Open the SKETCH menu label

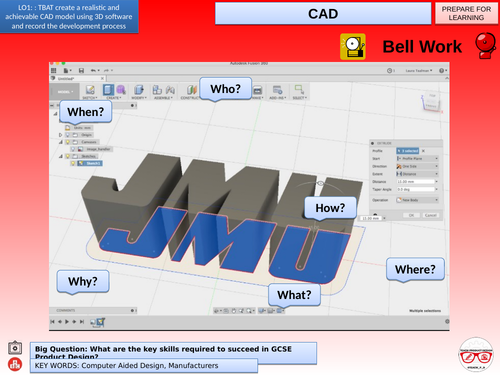(x=90, y=98)
